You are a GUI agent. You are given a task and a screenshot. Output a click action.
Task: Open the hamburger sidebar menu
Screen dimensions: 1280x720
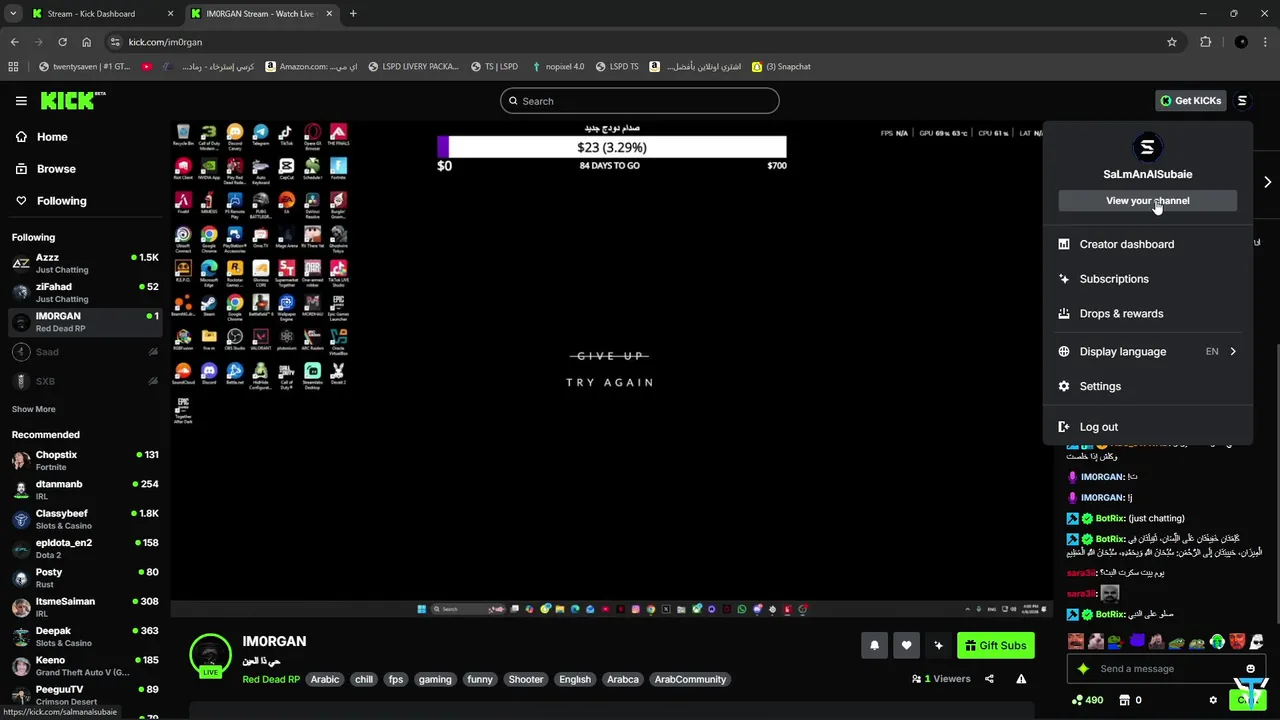click(21, 101)
